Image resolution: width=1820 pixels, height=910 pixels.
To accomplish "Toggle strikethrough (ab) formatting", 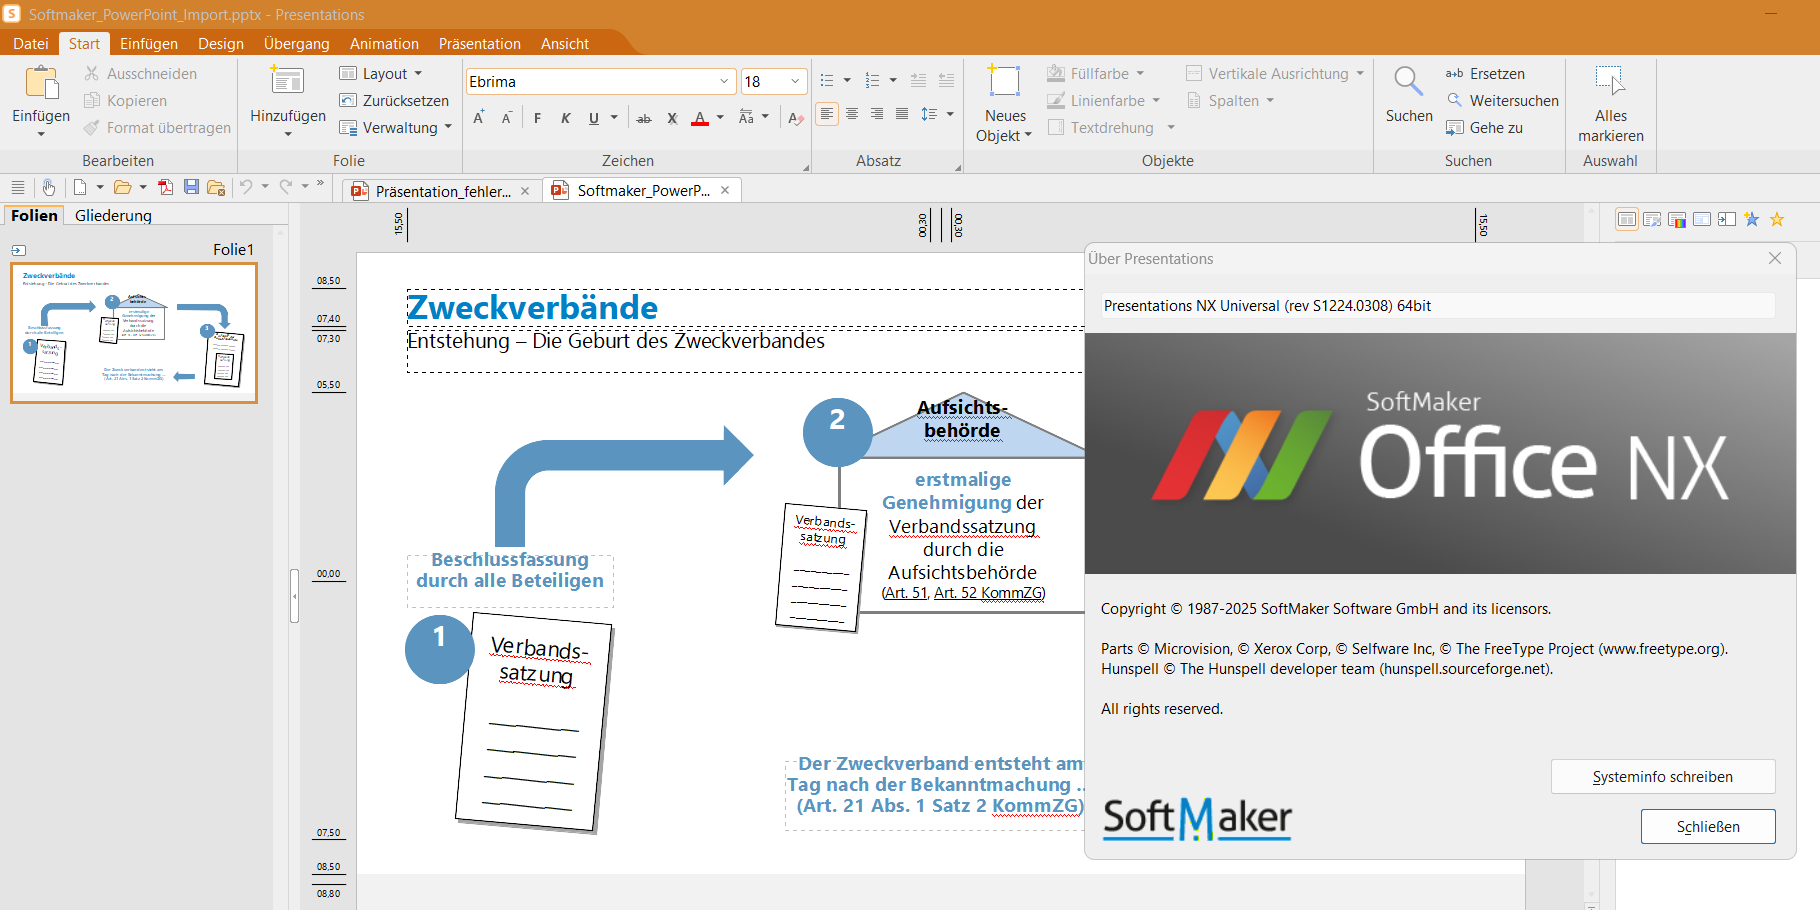I will point(644,118).
